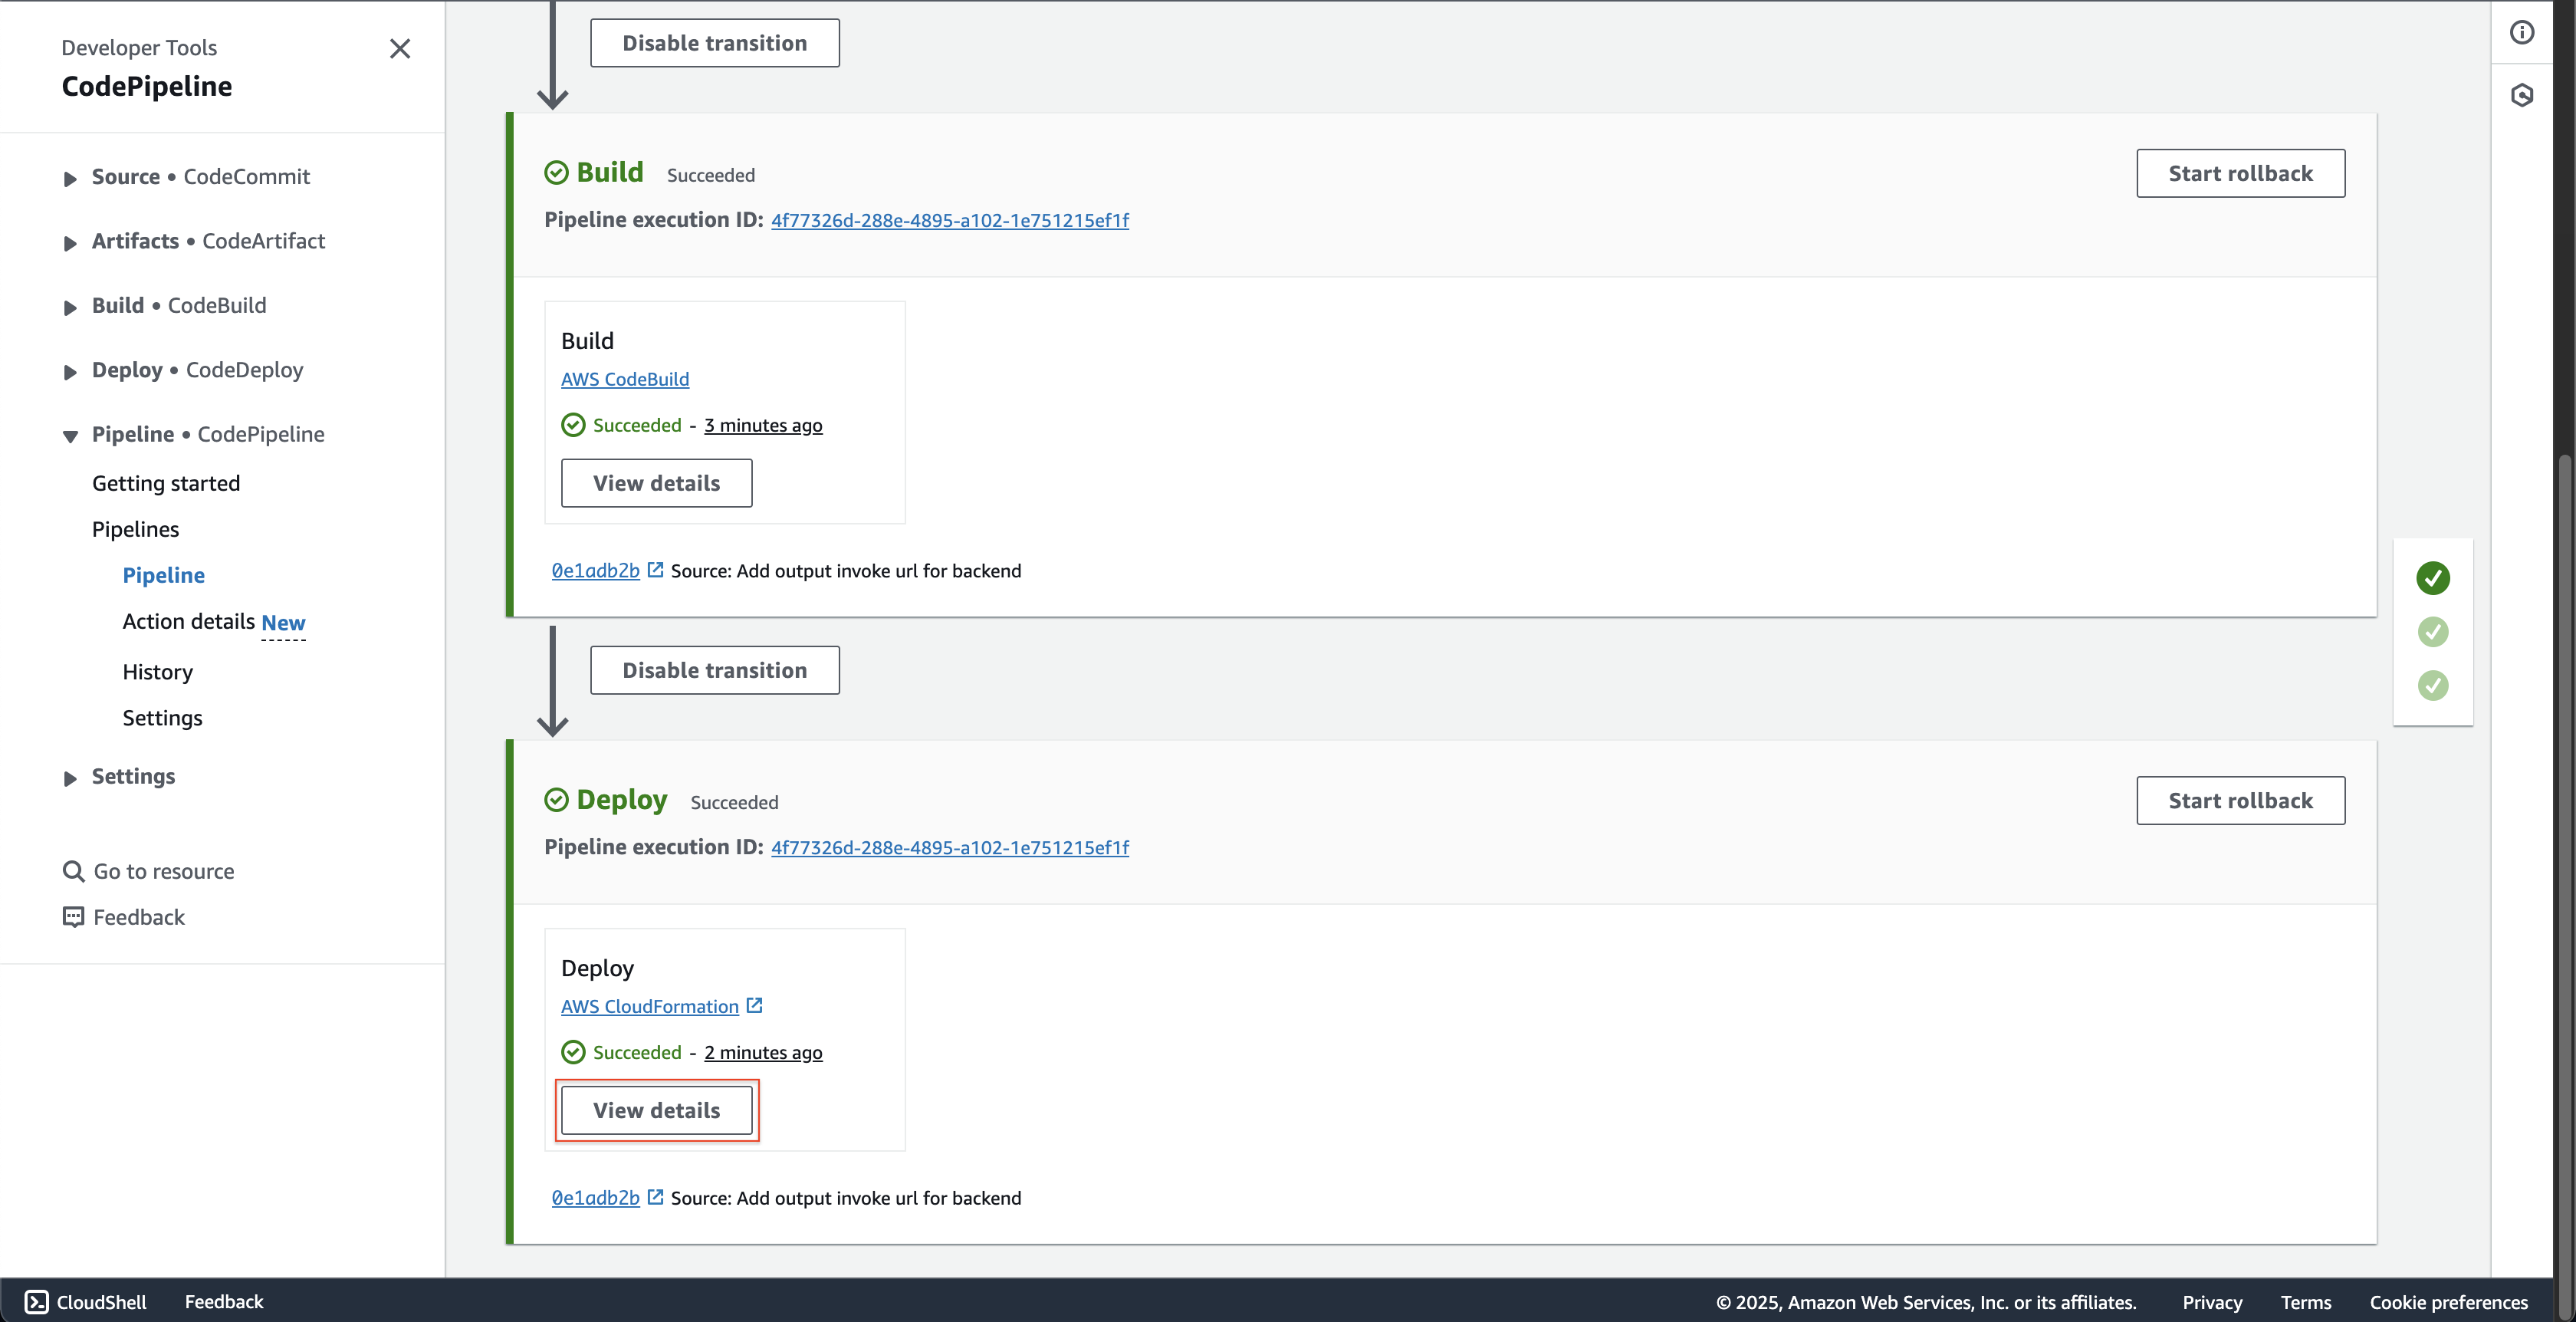Click 2 minutes ago timestamp
This screenshot has height=1322, width=2576.
[x=763, y=1052]
